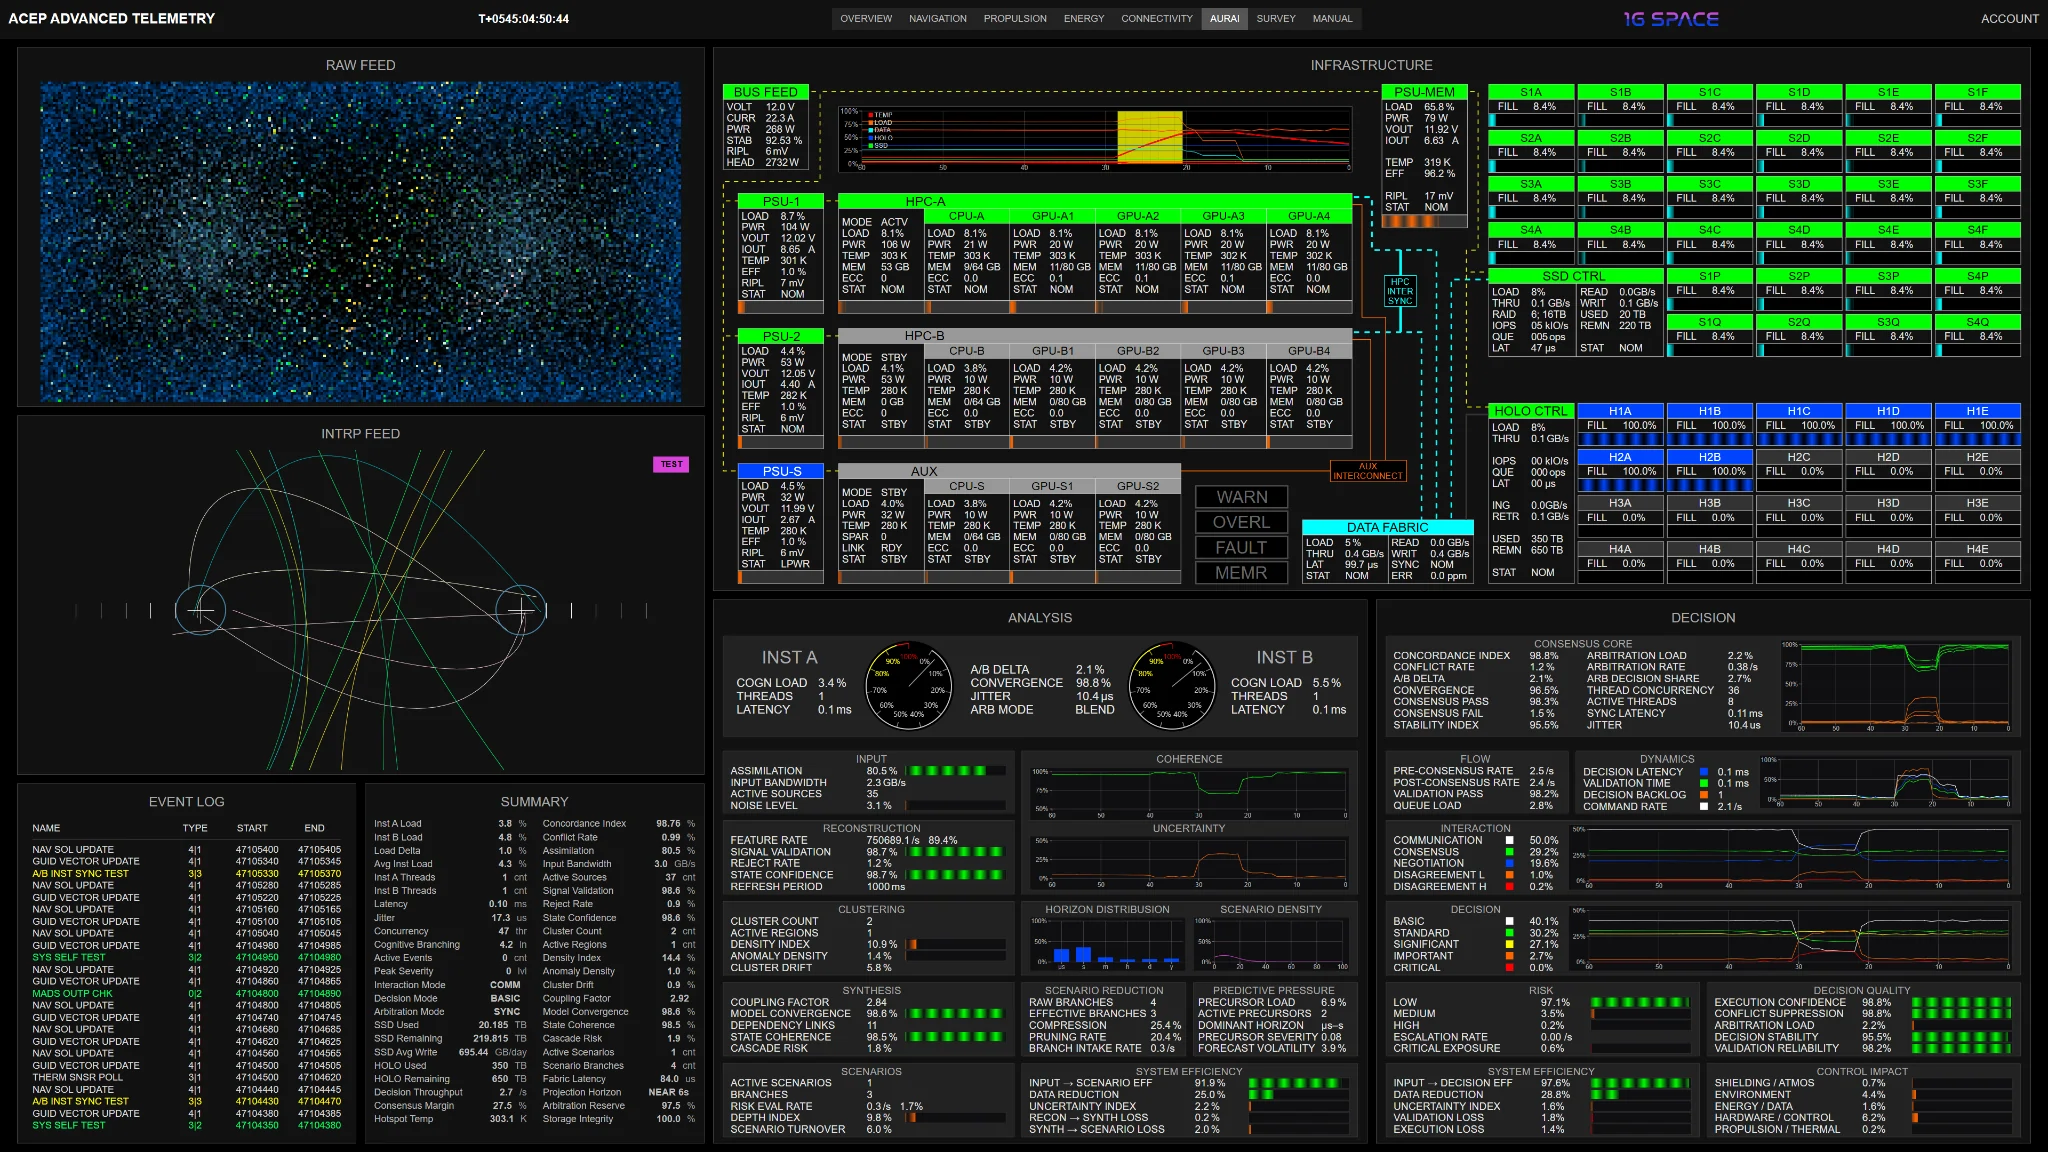Click the BUS FEED load history chart

coord(1096,139)
